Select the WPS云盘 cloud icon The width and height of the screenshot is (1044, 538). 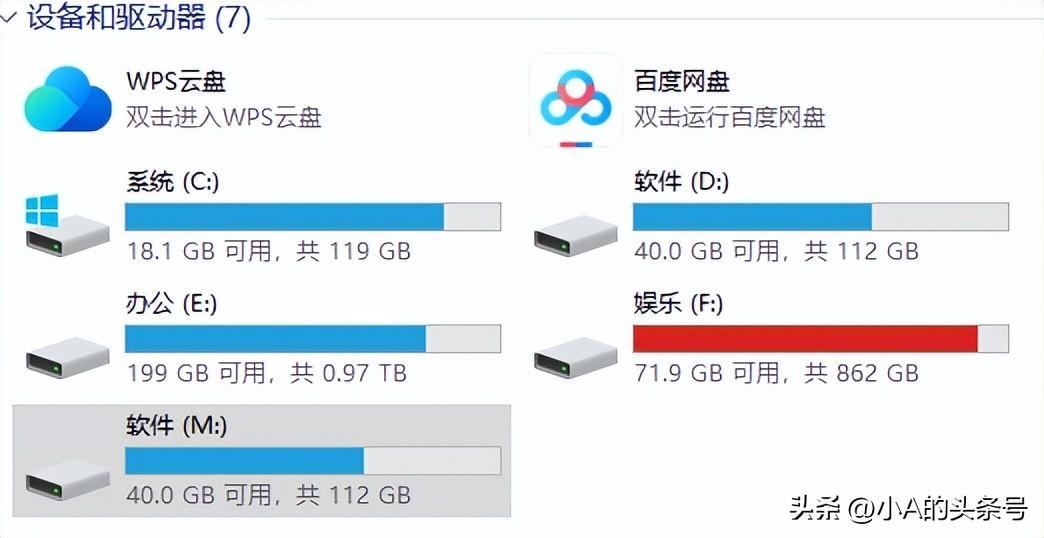click(x=68, y=99)
